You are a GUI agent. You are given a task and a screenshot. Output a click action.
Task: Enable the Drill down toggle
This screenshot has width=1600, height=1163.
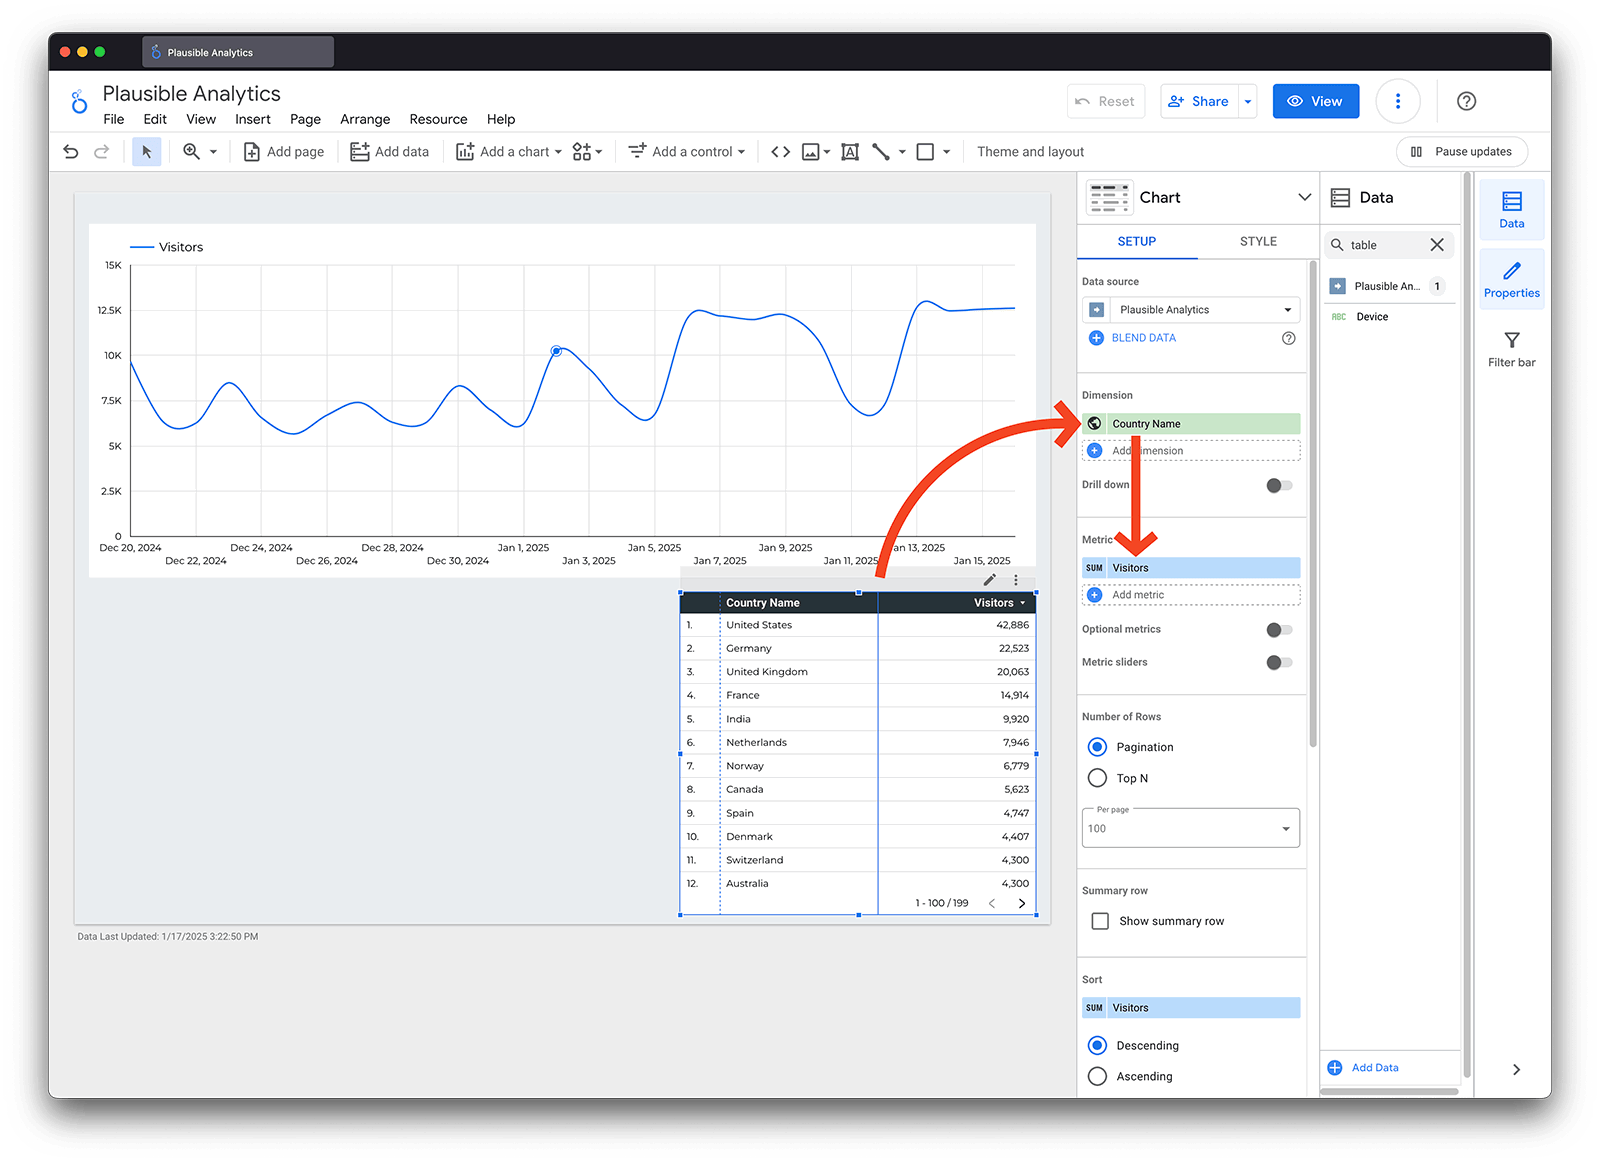click(x=1279, y=486)
